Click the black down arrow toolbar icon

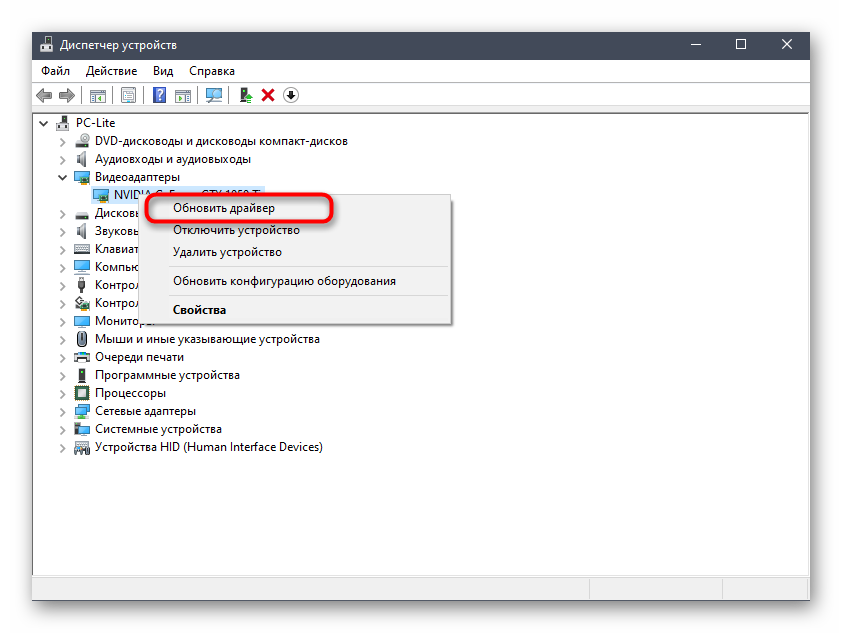(291, 95)
